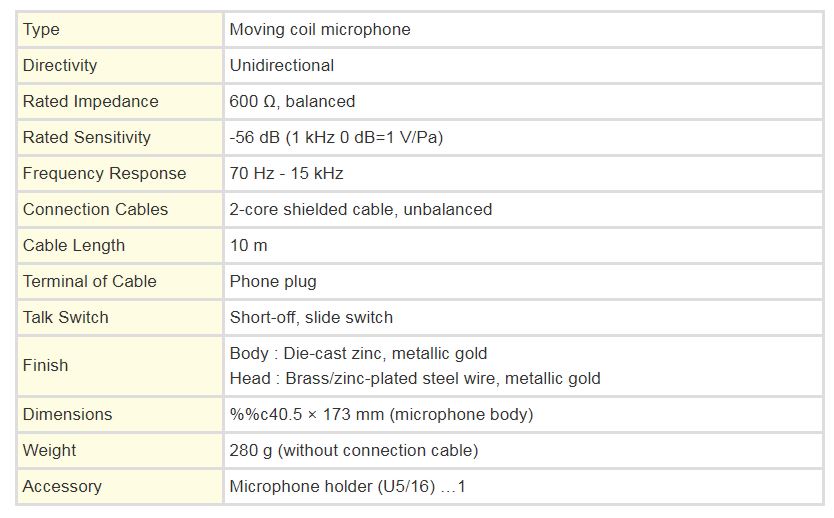Select the Microphone holder accessory value
Viewport: 834px width, 518px height.
(347, 486)
